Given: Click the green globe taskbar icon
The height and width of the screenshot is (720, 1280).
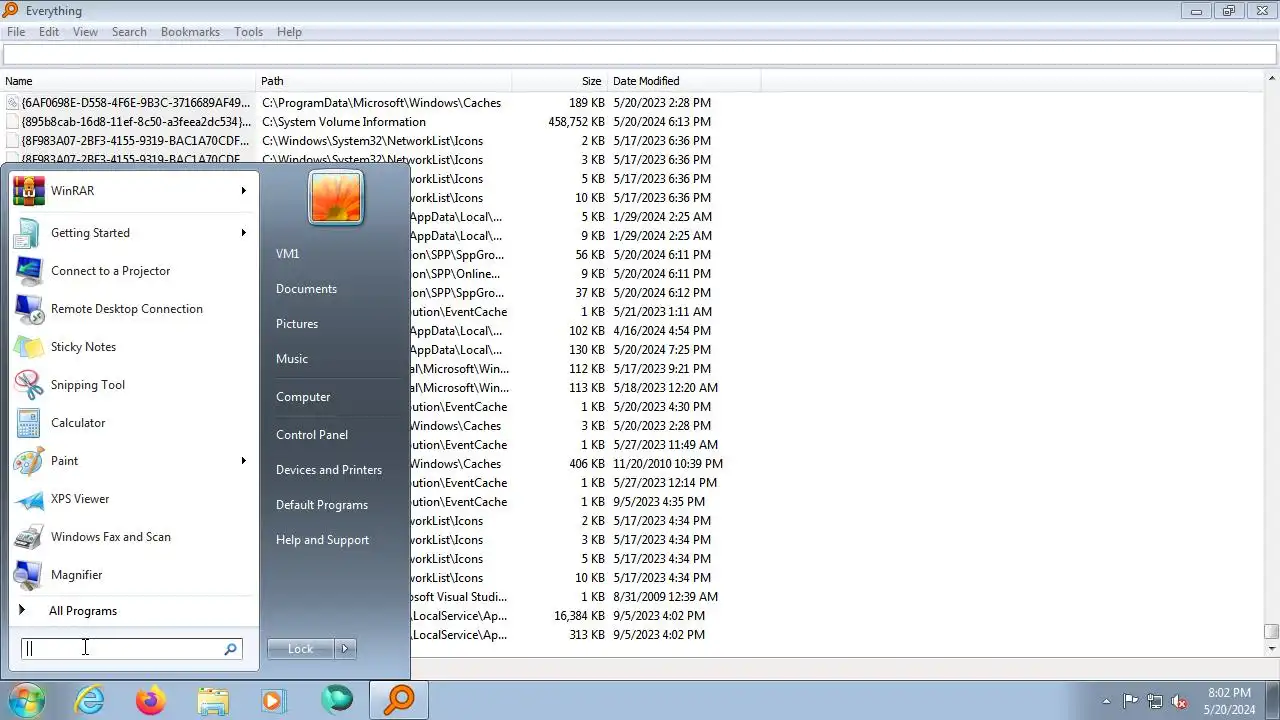Looking at the screenshot, I should (x=337, y=700).
